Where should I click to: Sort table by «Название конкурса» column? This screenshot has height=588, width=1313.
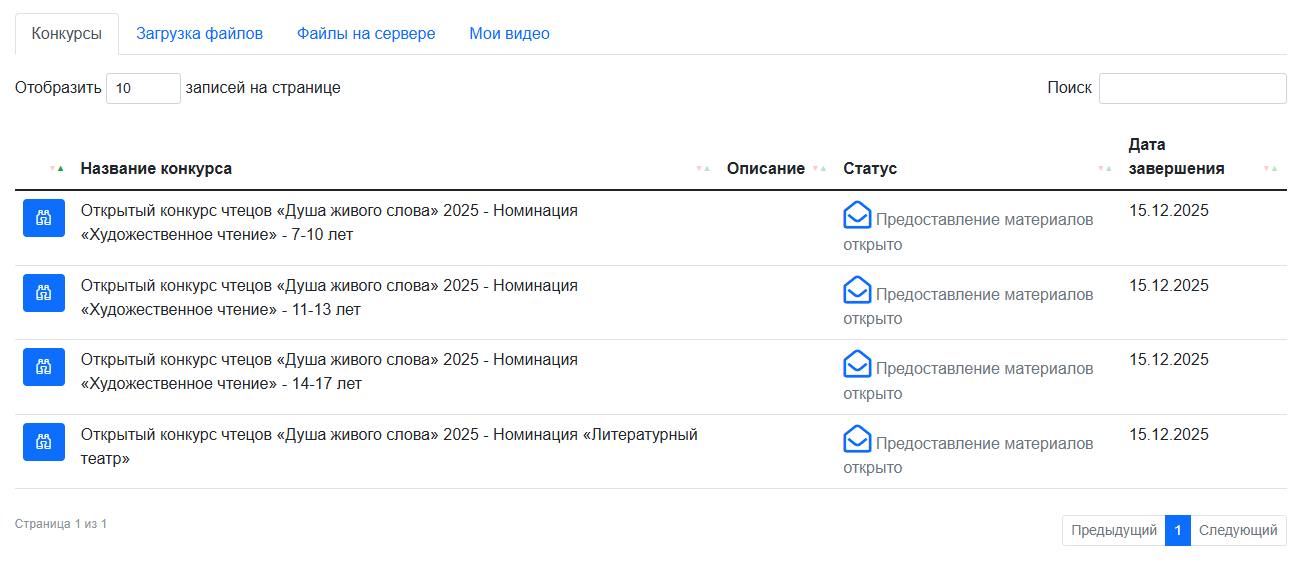pos(156,168)
